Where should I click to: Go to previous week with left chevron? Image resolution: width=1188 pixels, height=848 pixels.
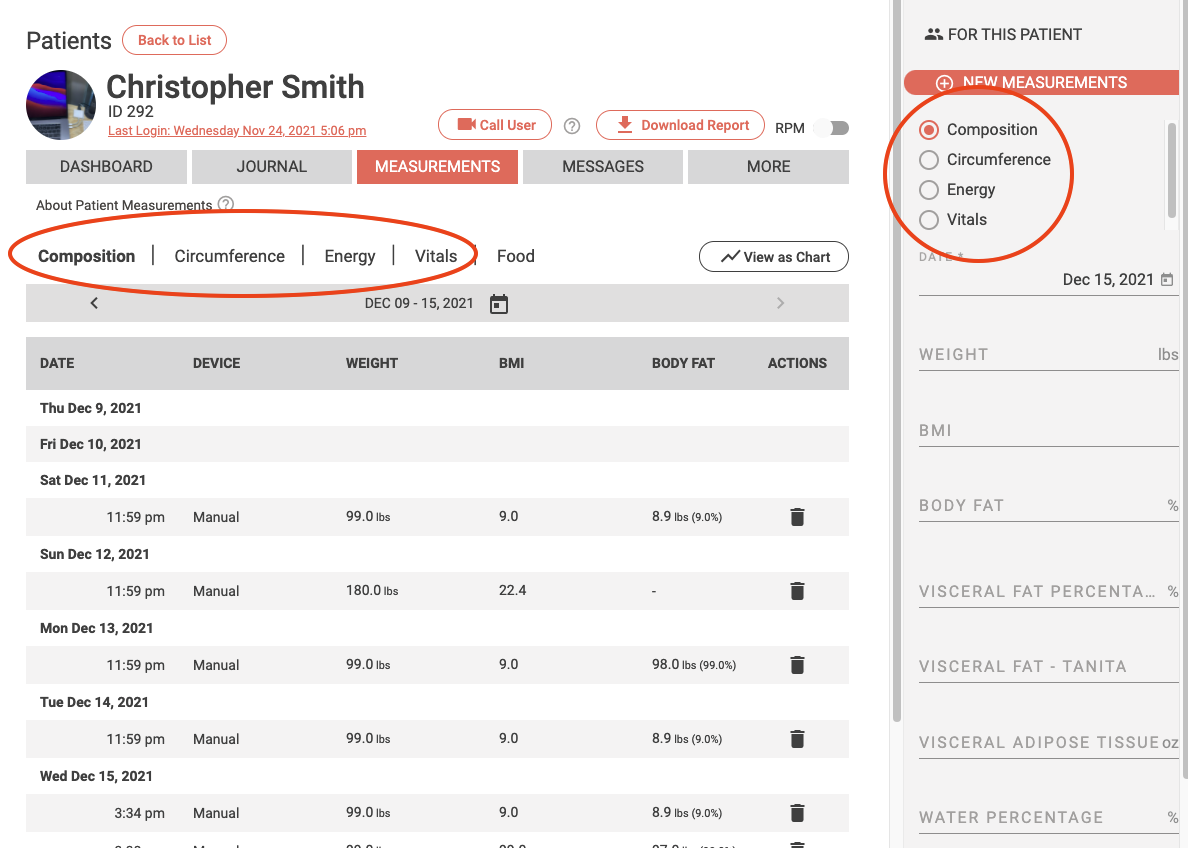tap(94, 303)
